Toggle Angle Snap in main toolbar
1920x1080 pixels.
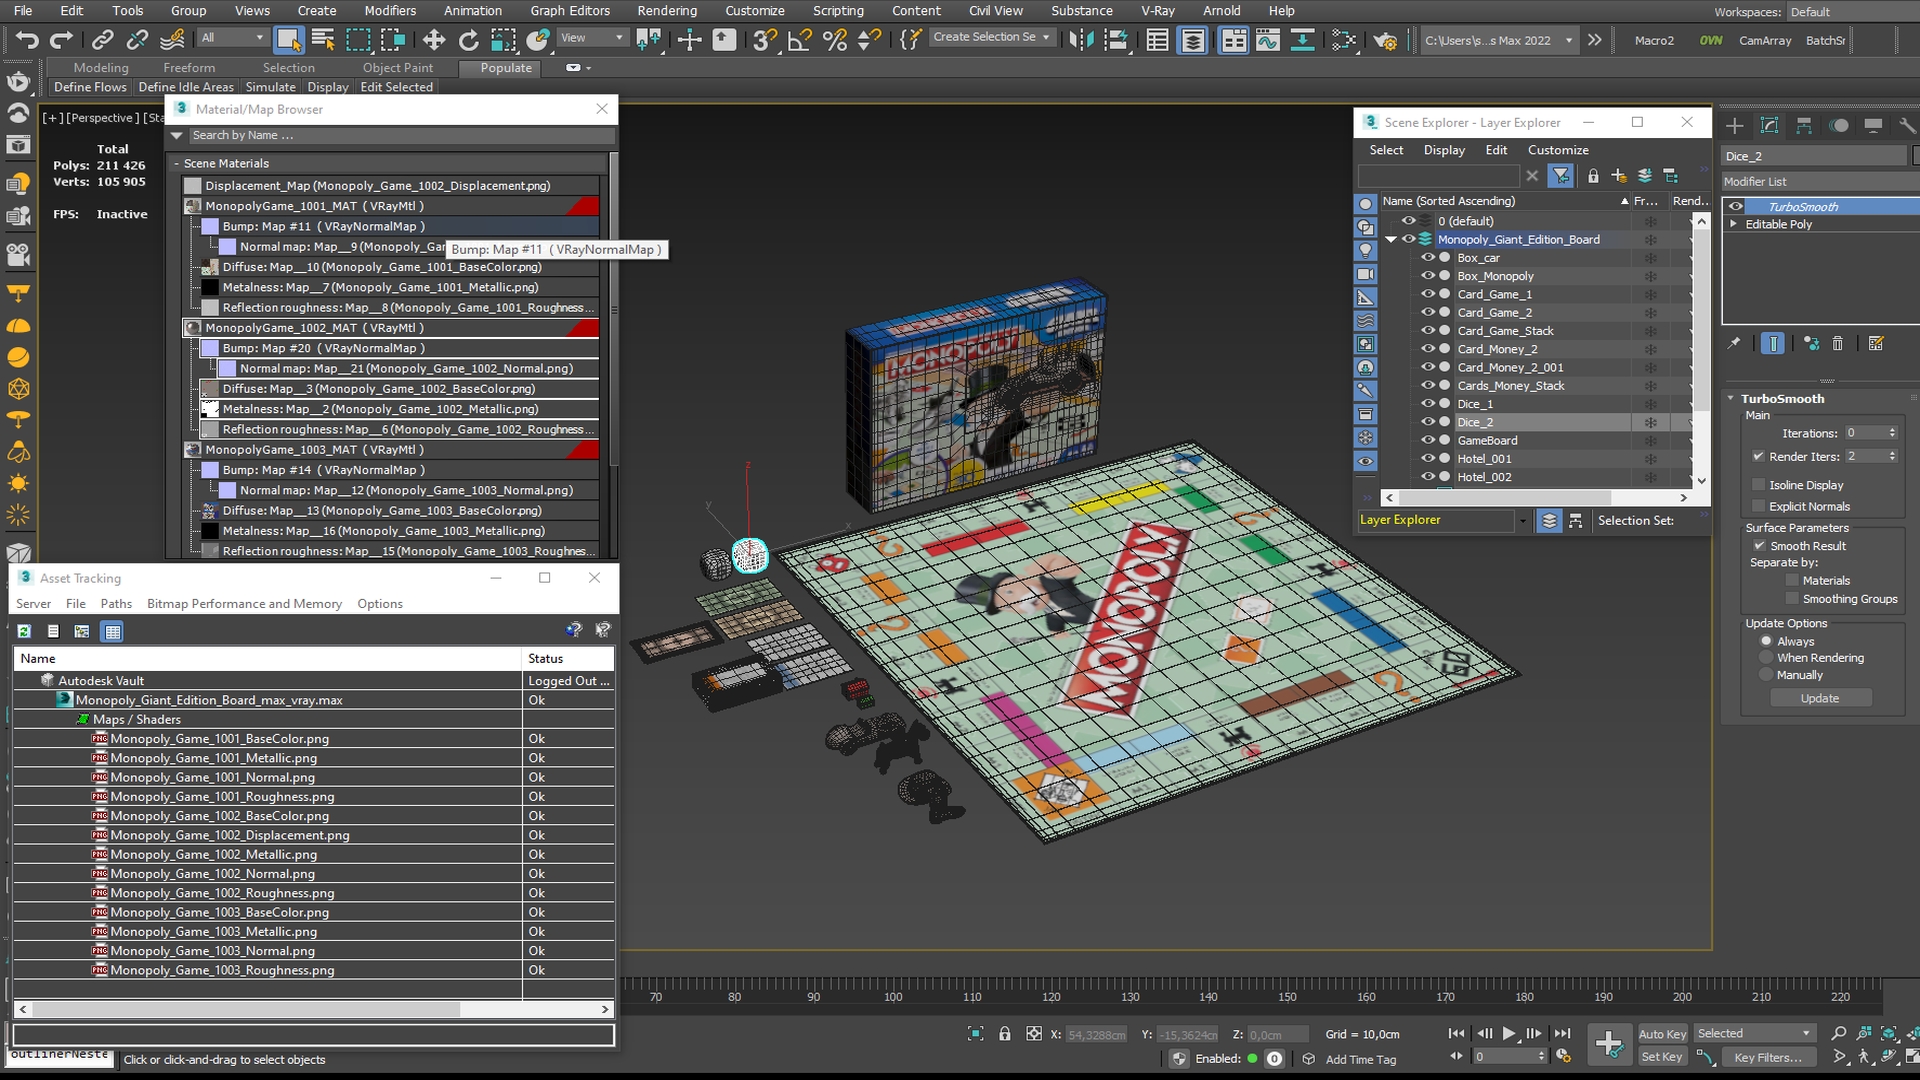[800, 40]
